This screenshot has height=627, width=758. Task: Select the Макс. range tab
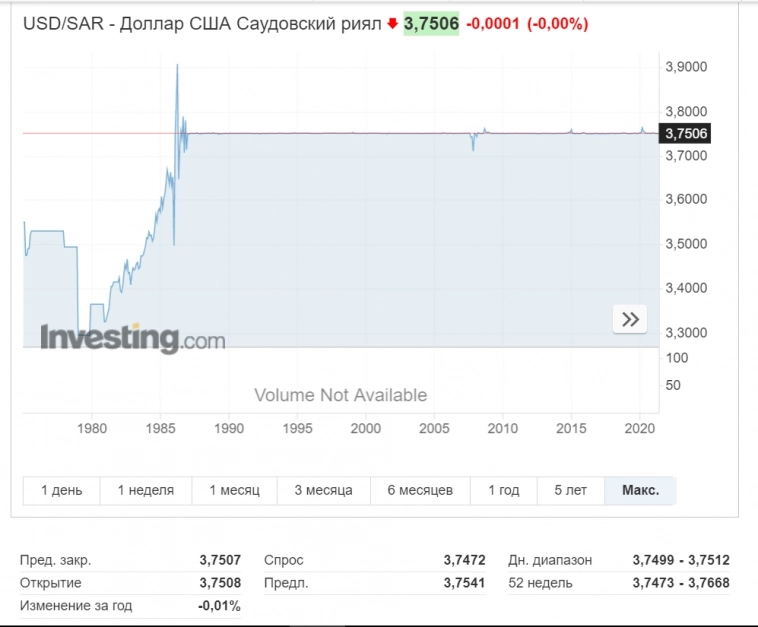640,490
